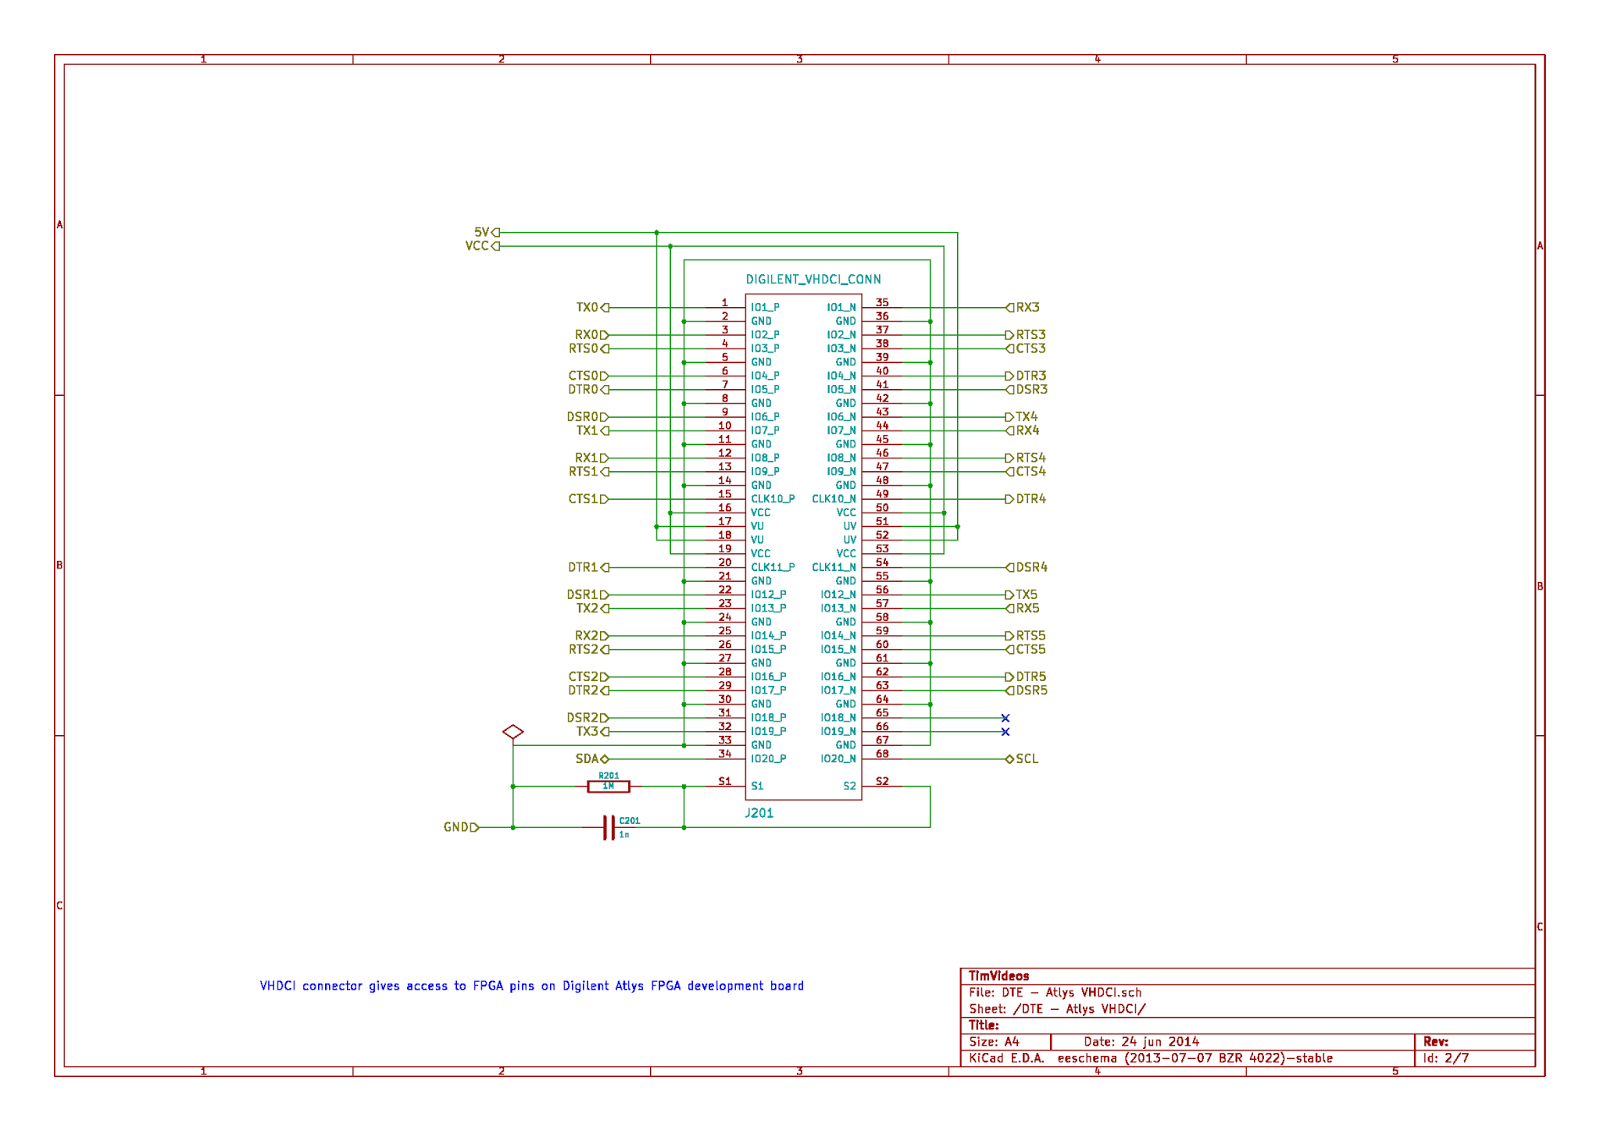Select the RTS1 signal label
This screenshot has width=1600, height=1131.
click(589, 471)
